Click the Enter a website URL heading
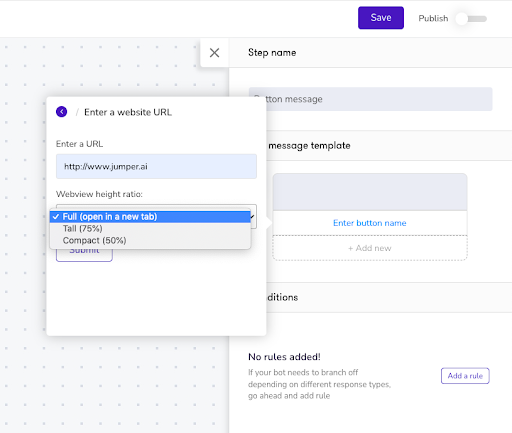The height and width of the screenshot is (433, 512). click(128, 112)
